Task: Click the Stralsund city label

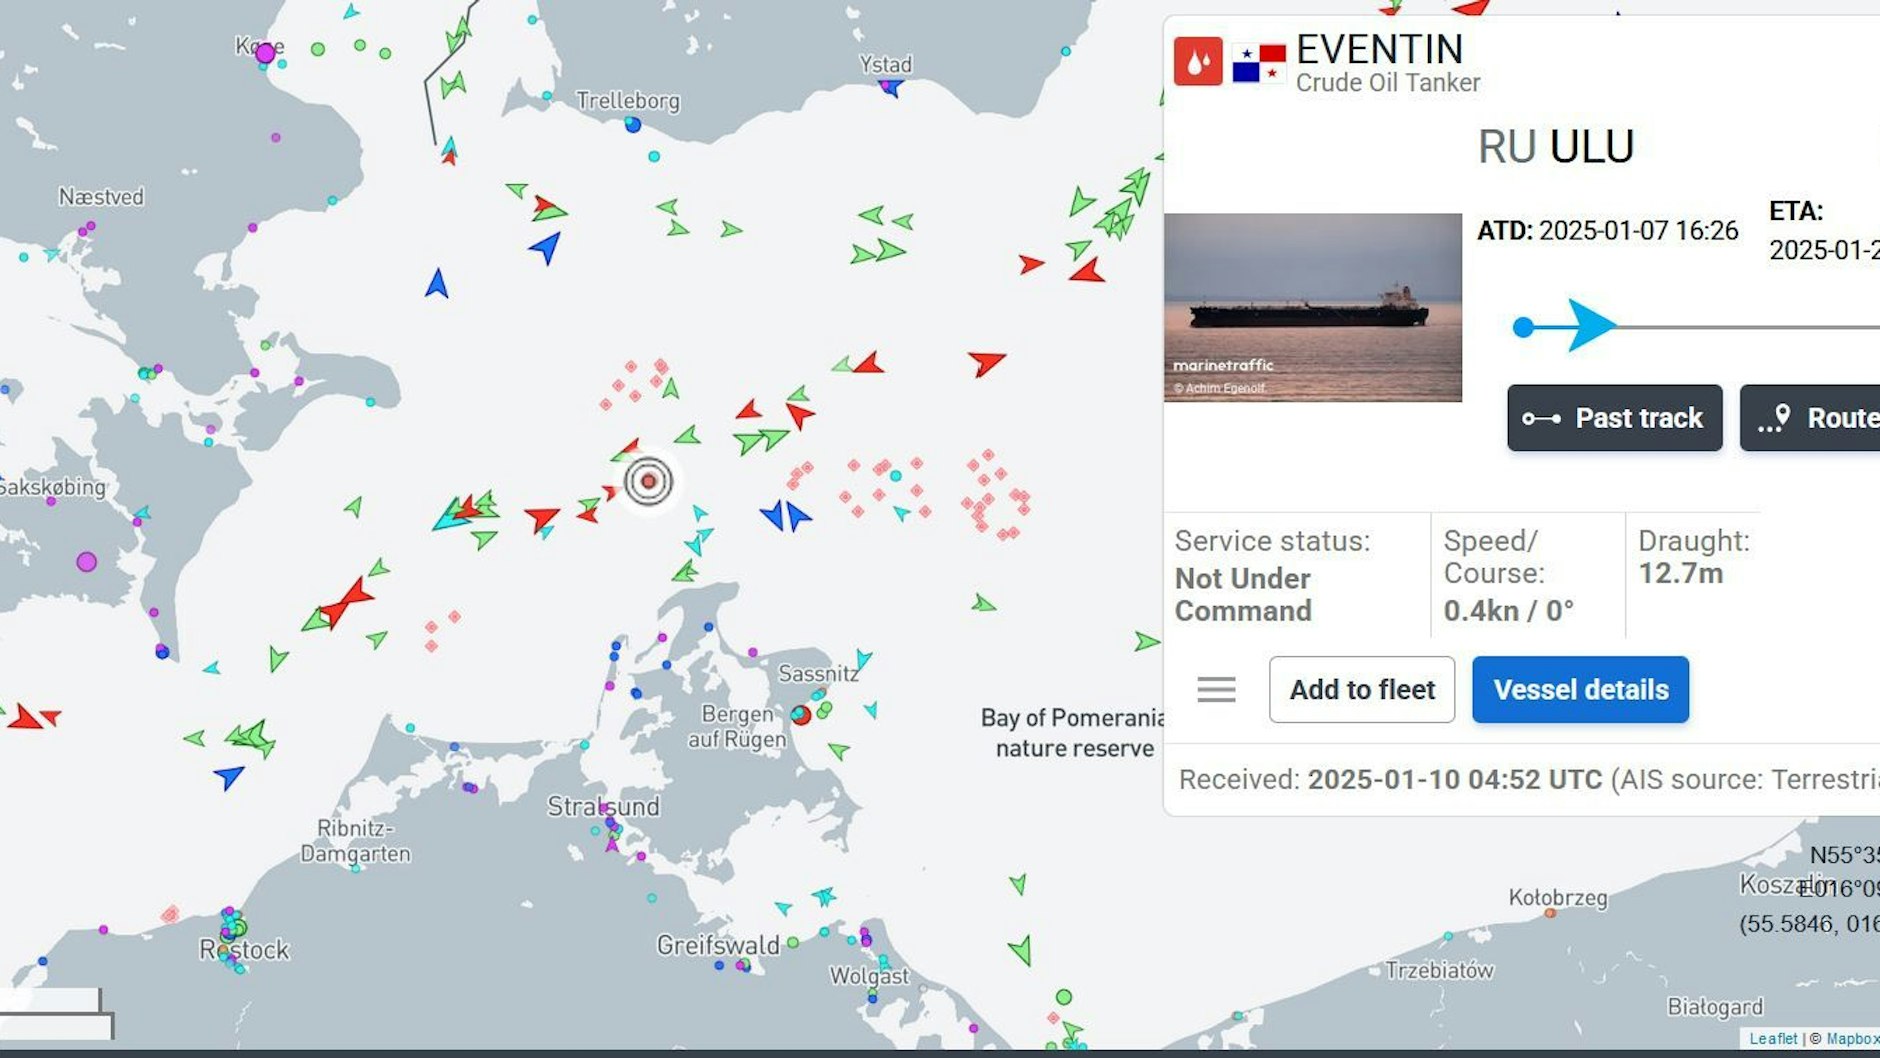Action: [603, 807]
